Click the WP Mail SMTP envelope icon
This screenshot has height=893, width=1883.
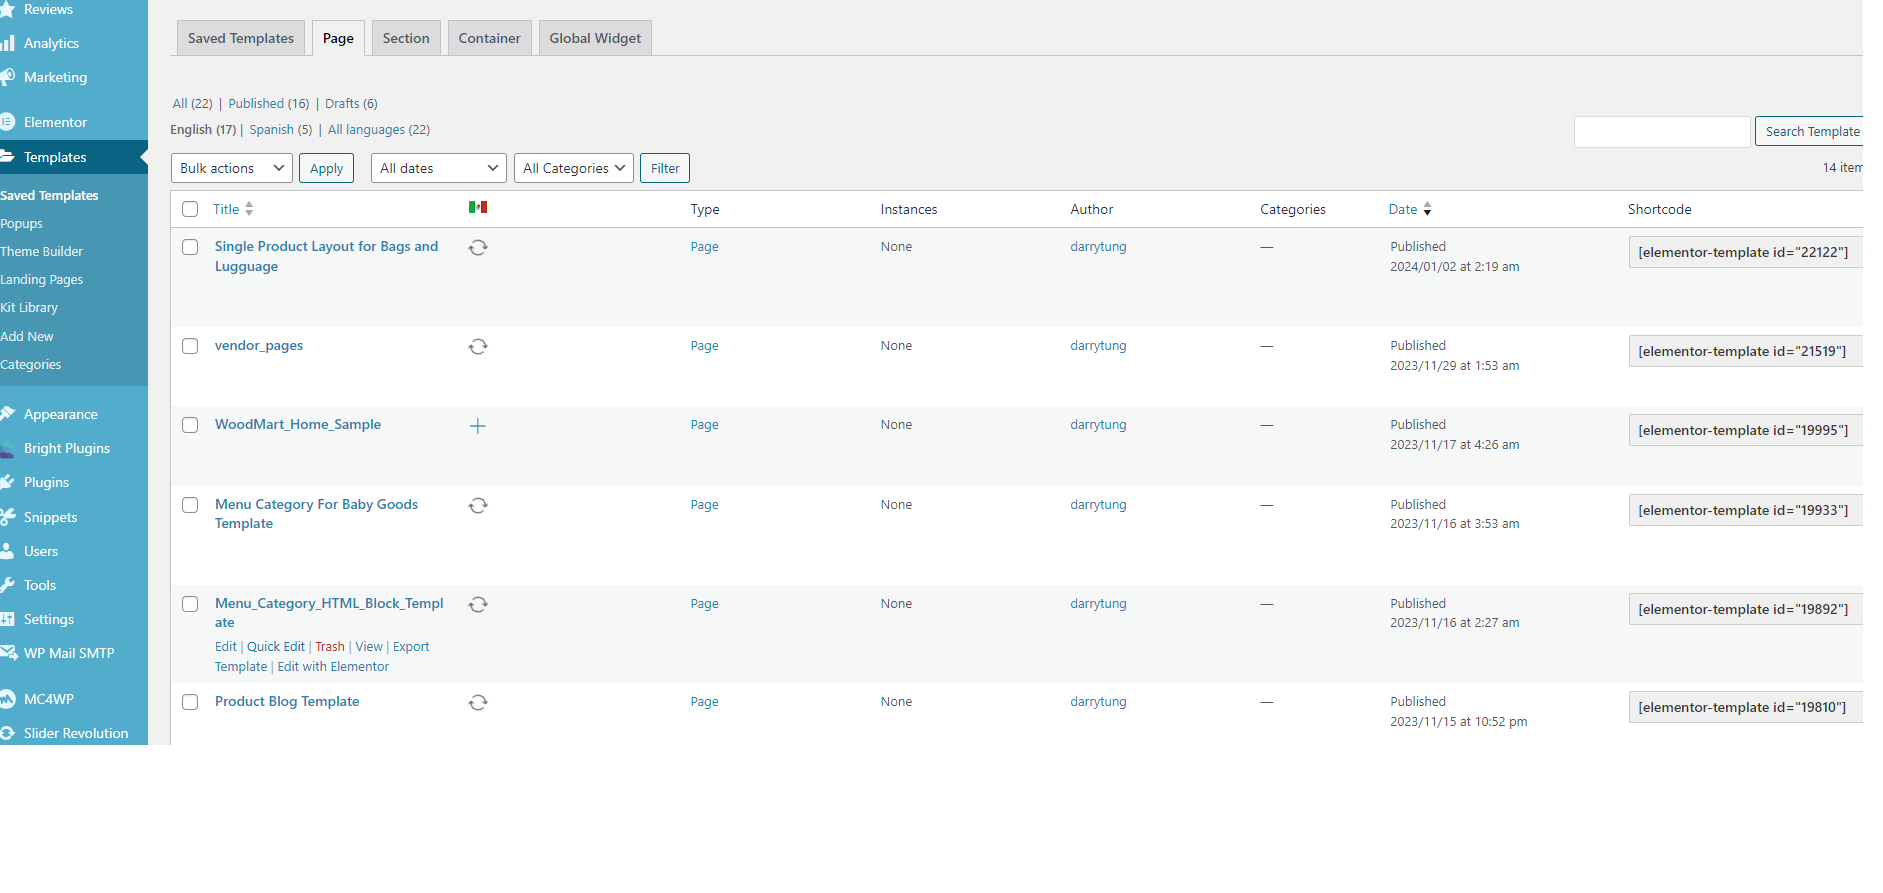coord(8,653)
